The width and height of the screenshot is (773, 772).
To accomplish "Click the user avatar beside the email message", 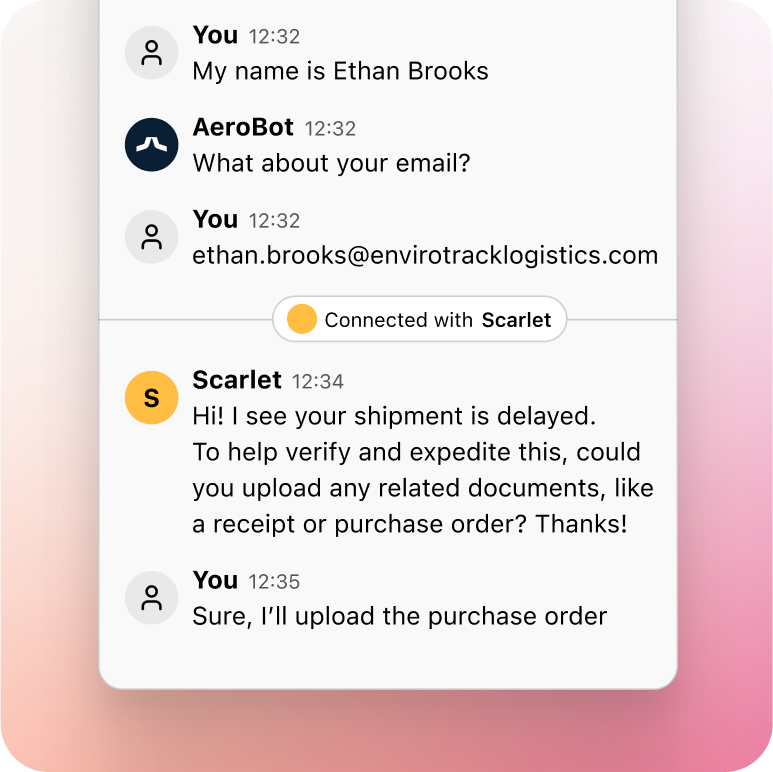I will [x=151, y=237].
